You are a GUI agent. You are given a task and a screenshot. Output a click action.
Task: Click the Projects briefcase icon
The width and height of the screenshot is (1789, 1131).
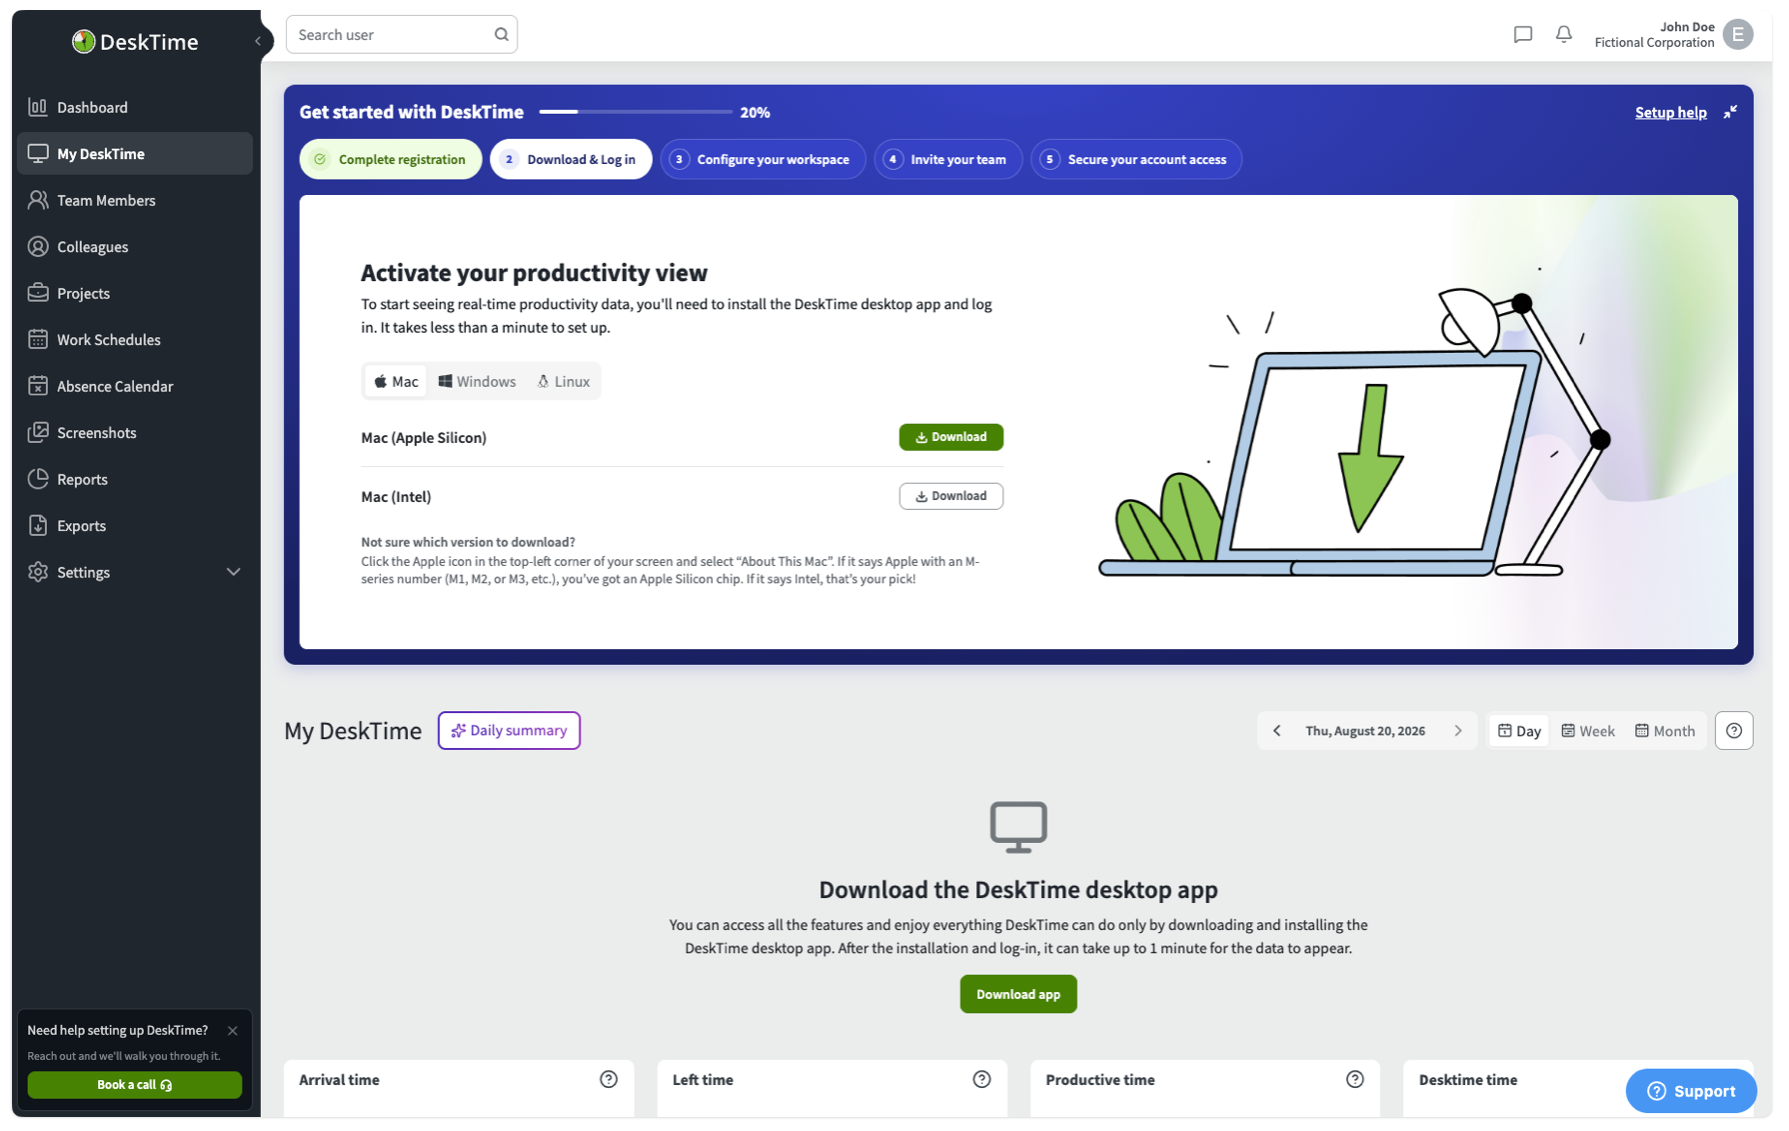(38, 293)
